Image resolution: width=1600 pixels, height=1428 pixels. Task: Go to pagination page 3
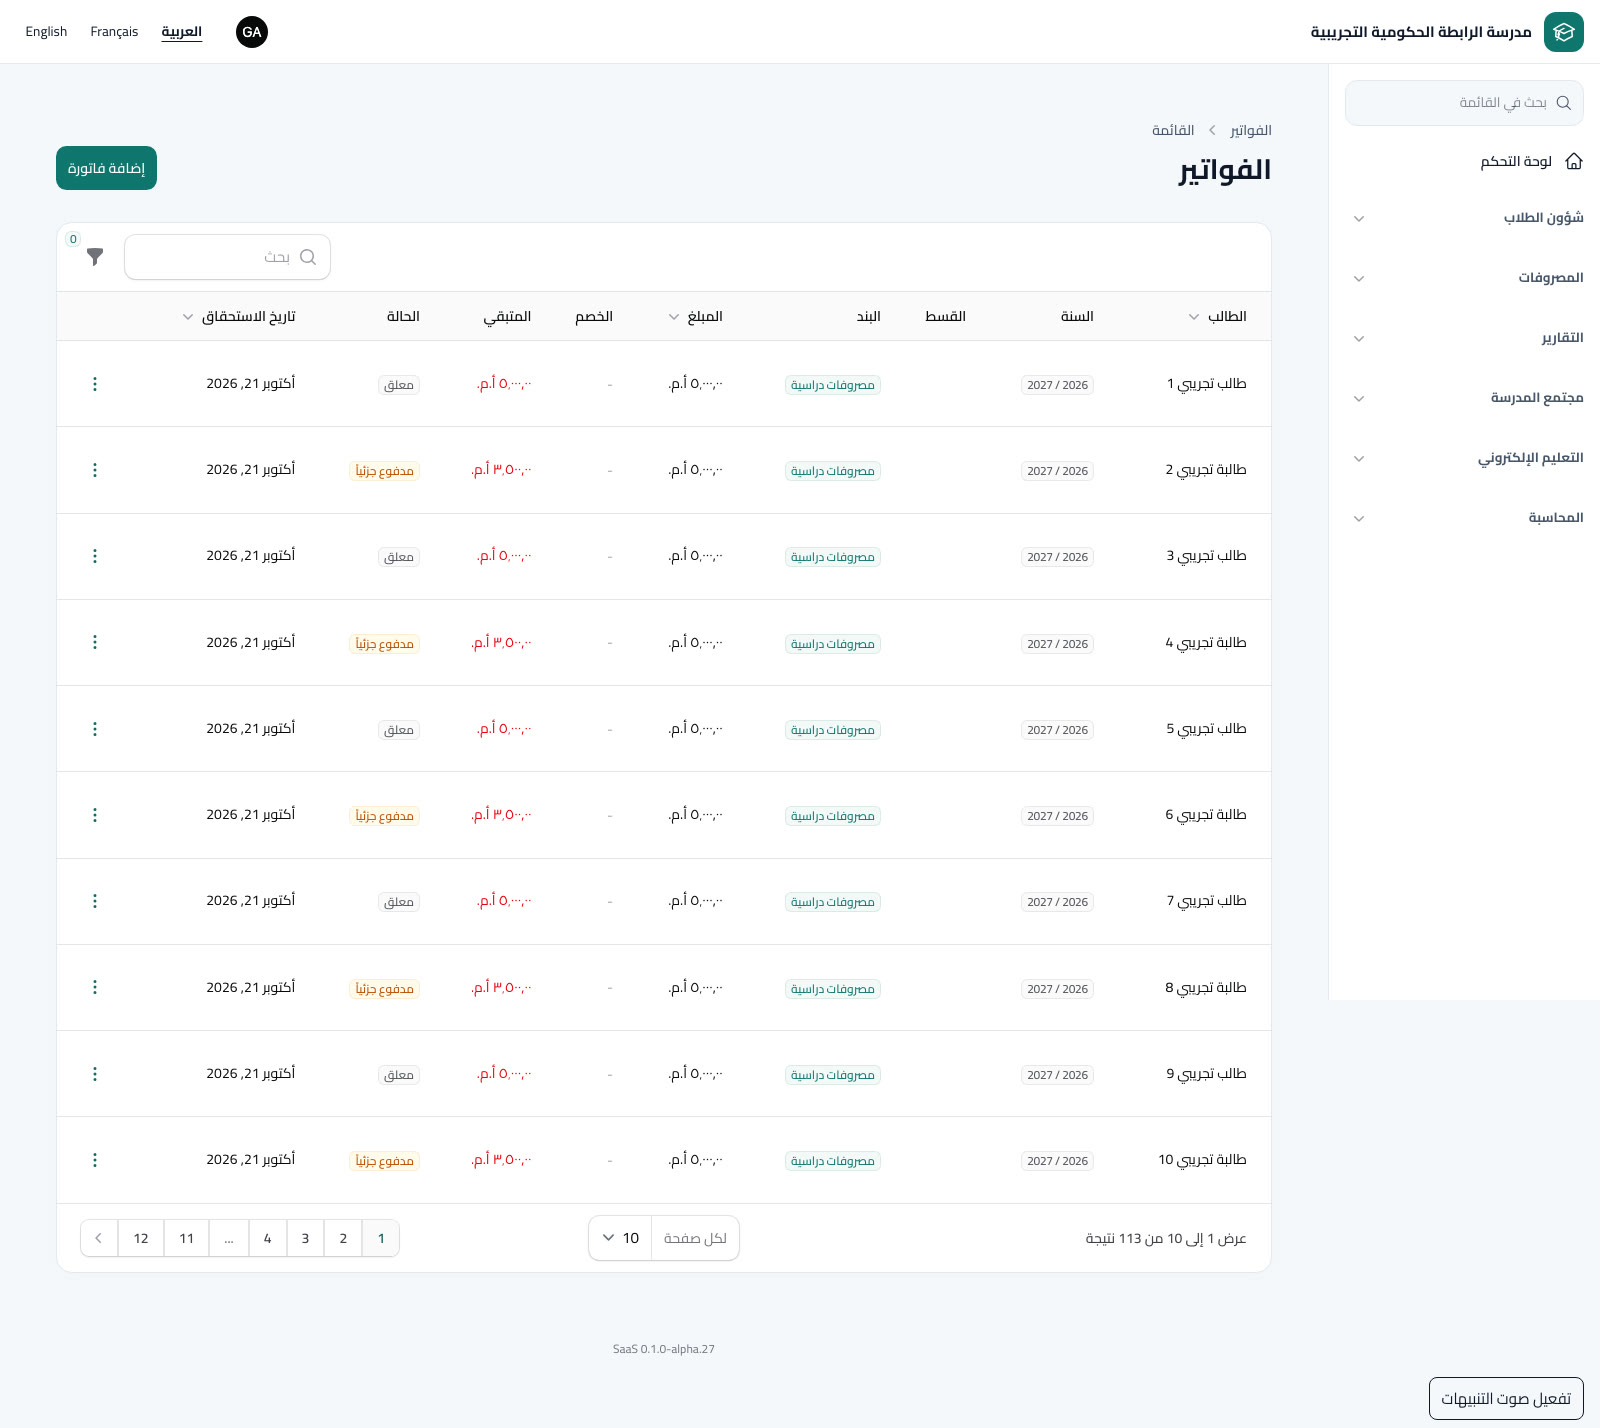pos(305,1238)
